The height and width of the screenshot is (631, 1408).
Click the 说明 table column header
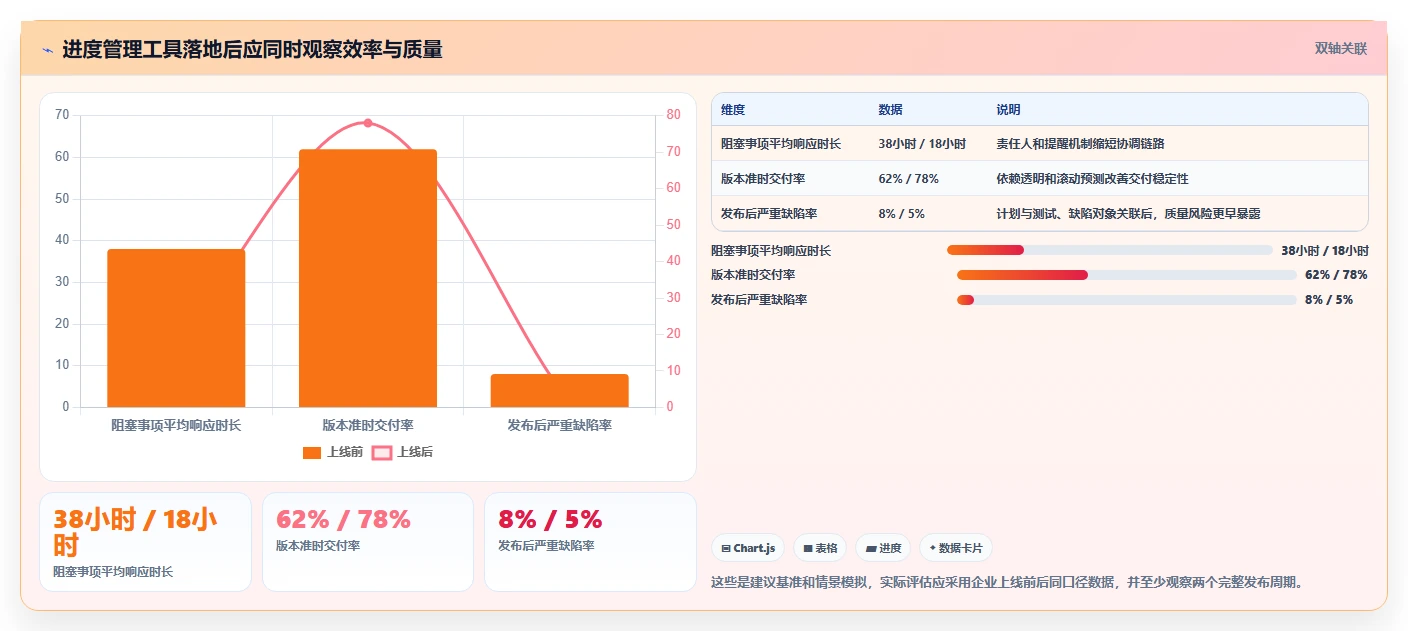pyautogui.click(x=1008, y=110)
